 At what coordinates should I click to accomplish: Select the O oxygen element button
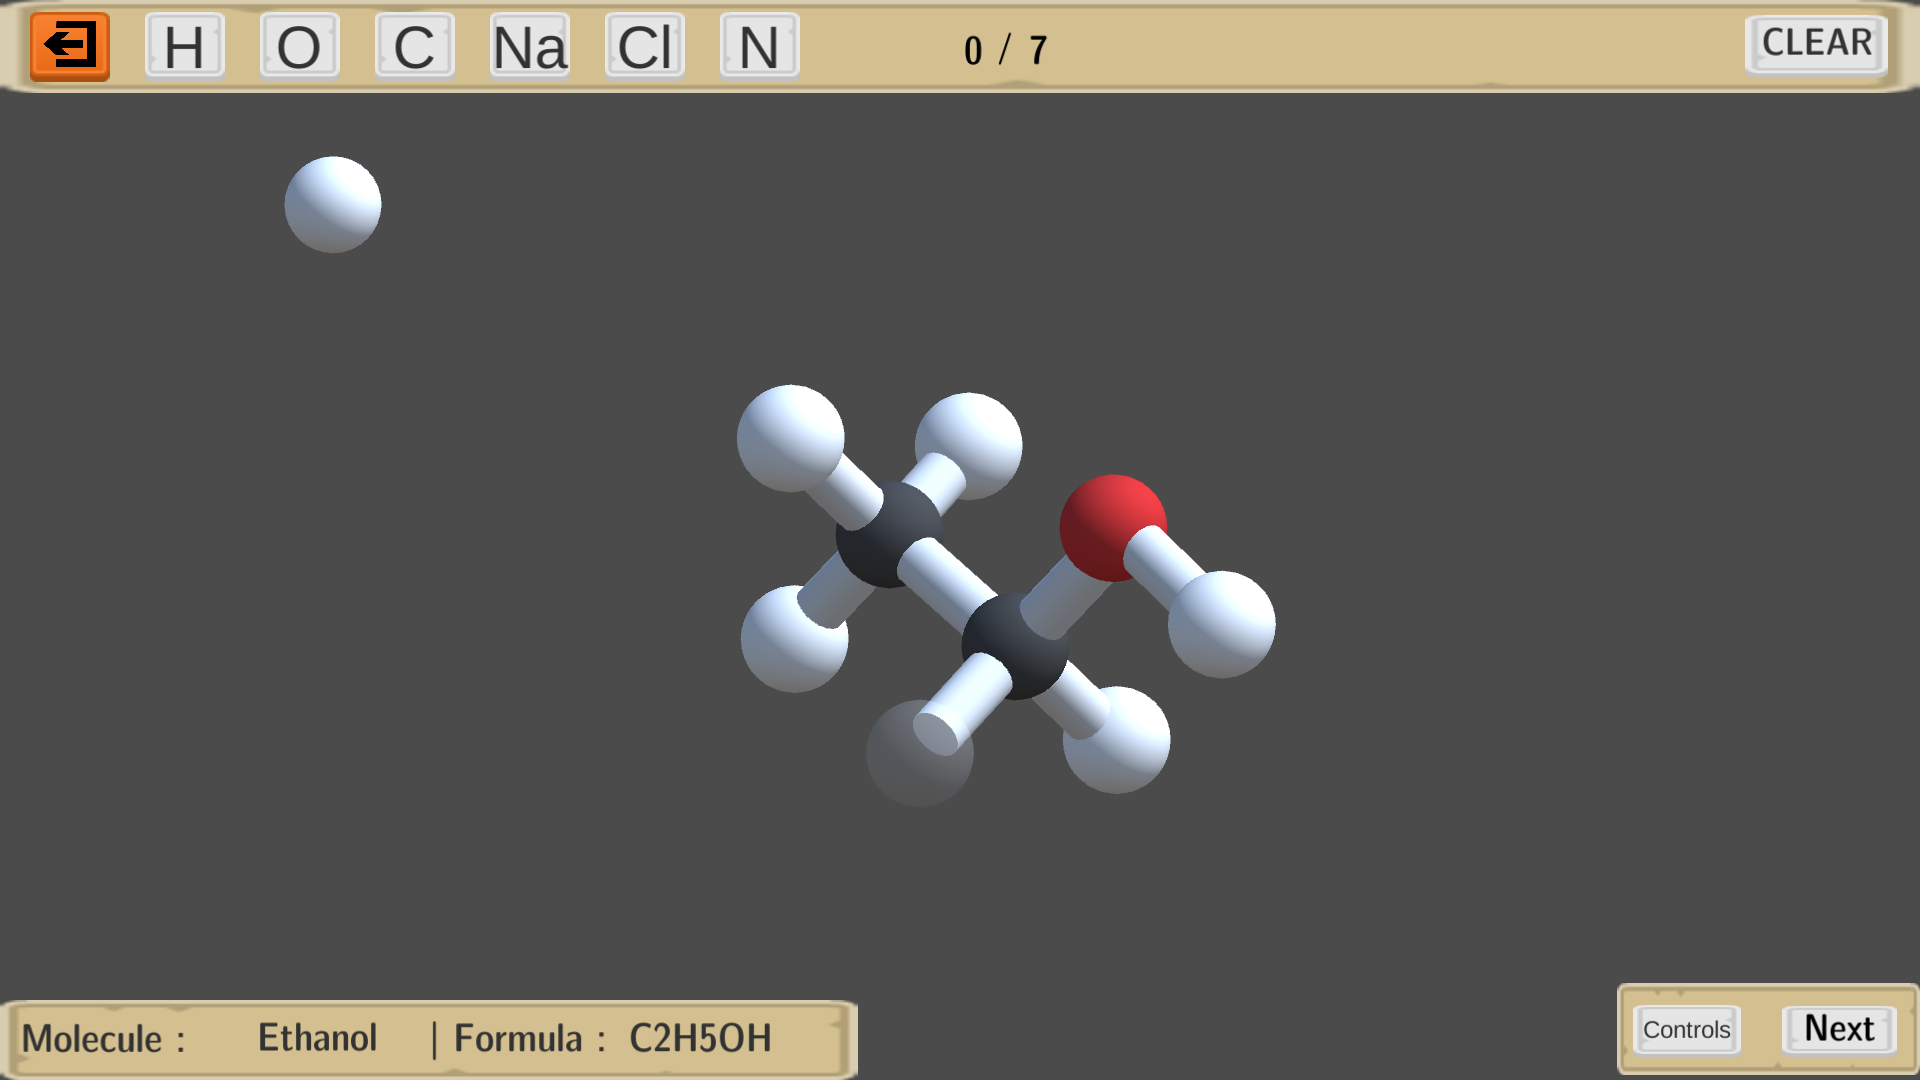click(300, 46)
